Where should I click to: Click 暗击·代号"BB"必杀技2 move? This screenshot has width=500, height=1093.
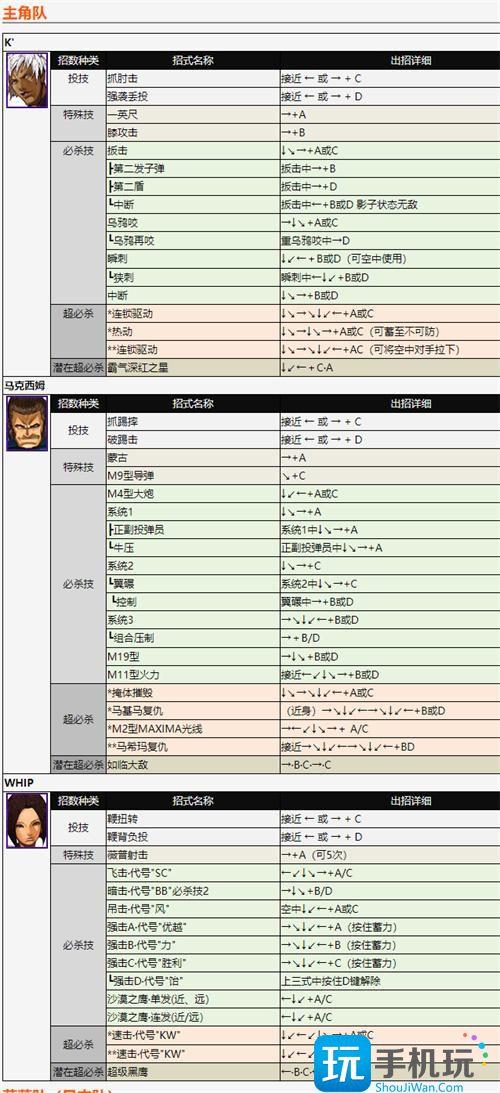(x=158, y=891)
